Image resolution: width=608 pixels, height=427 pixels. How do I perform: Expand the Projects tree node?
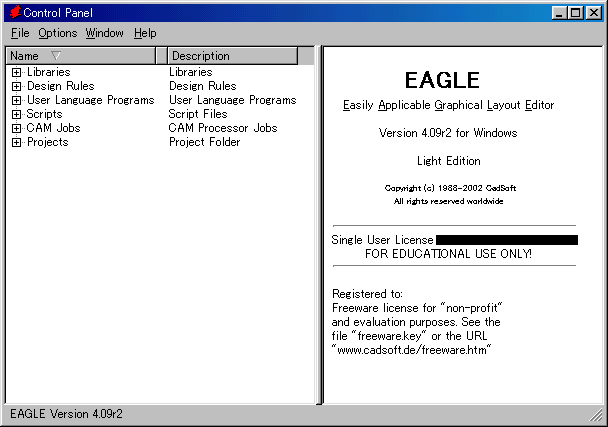click(x=16, y=142)
